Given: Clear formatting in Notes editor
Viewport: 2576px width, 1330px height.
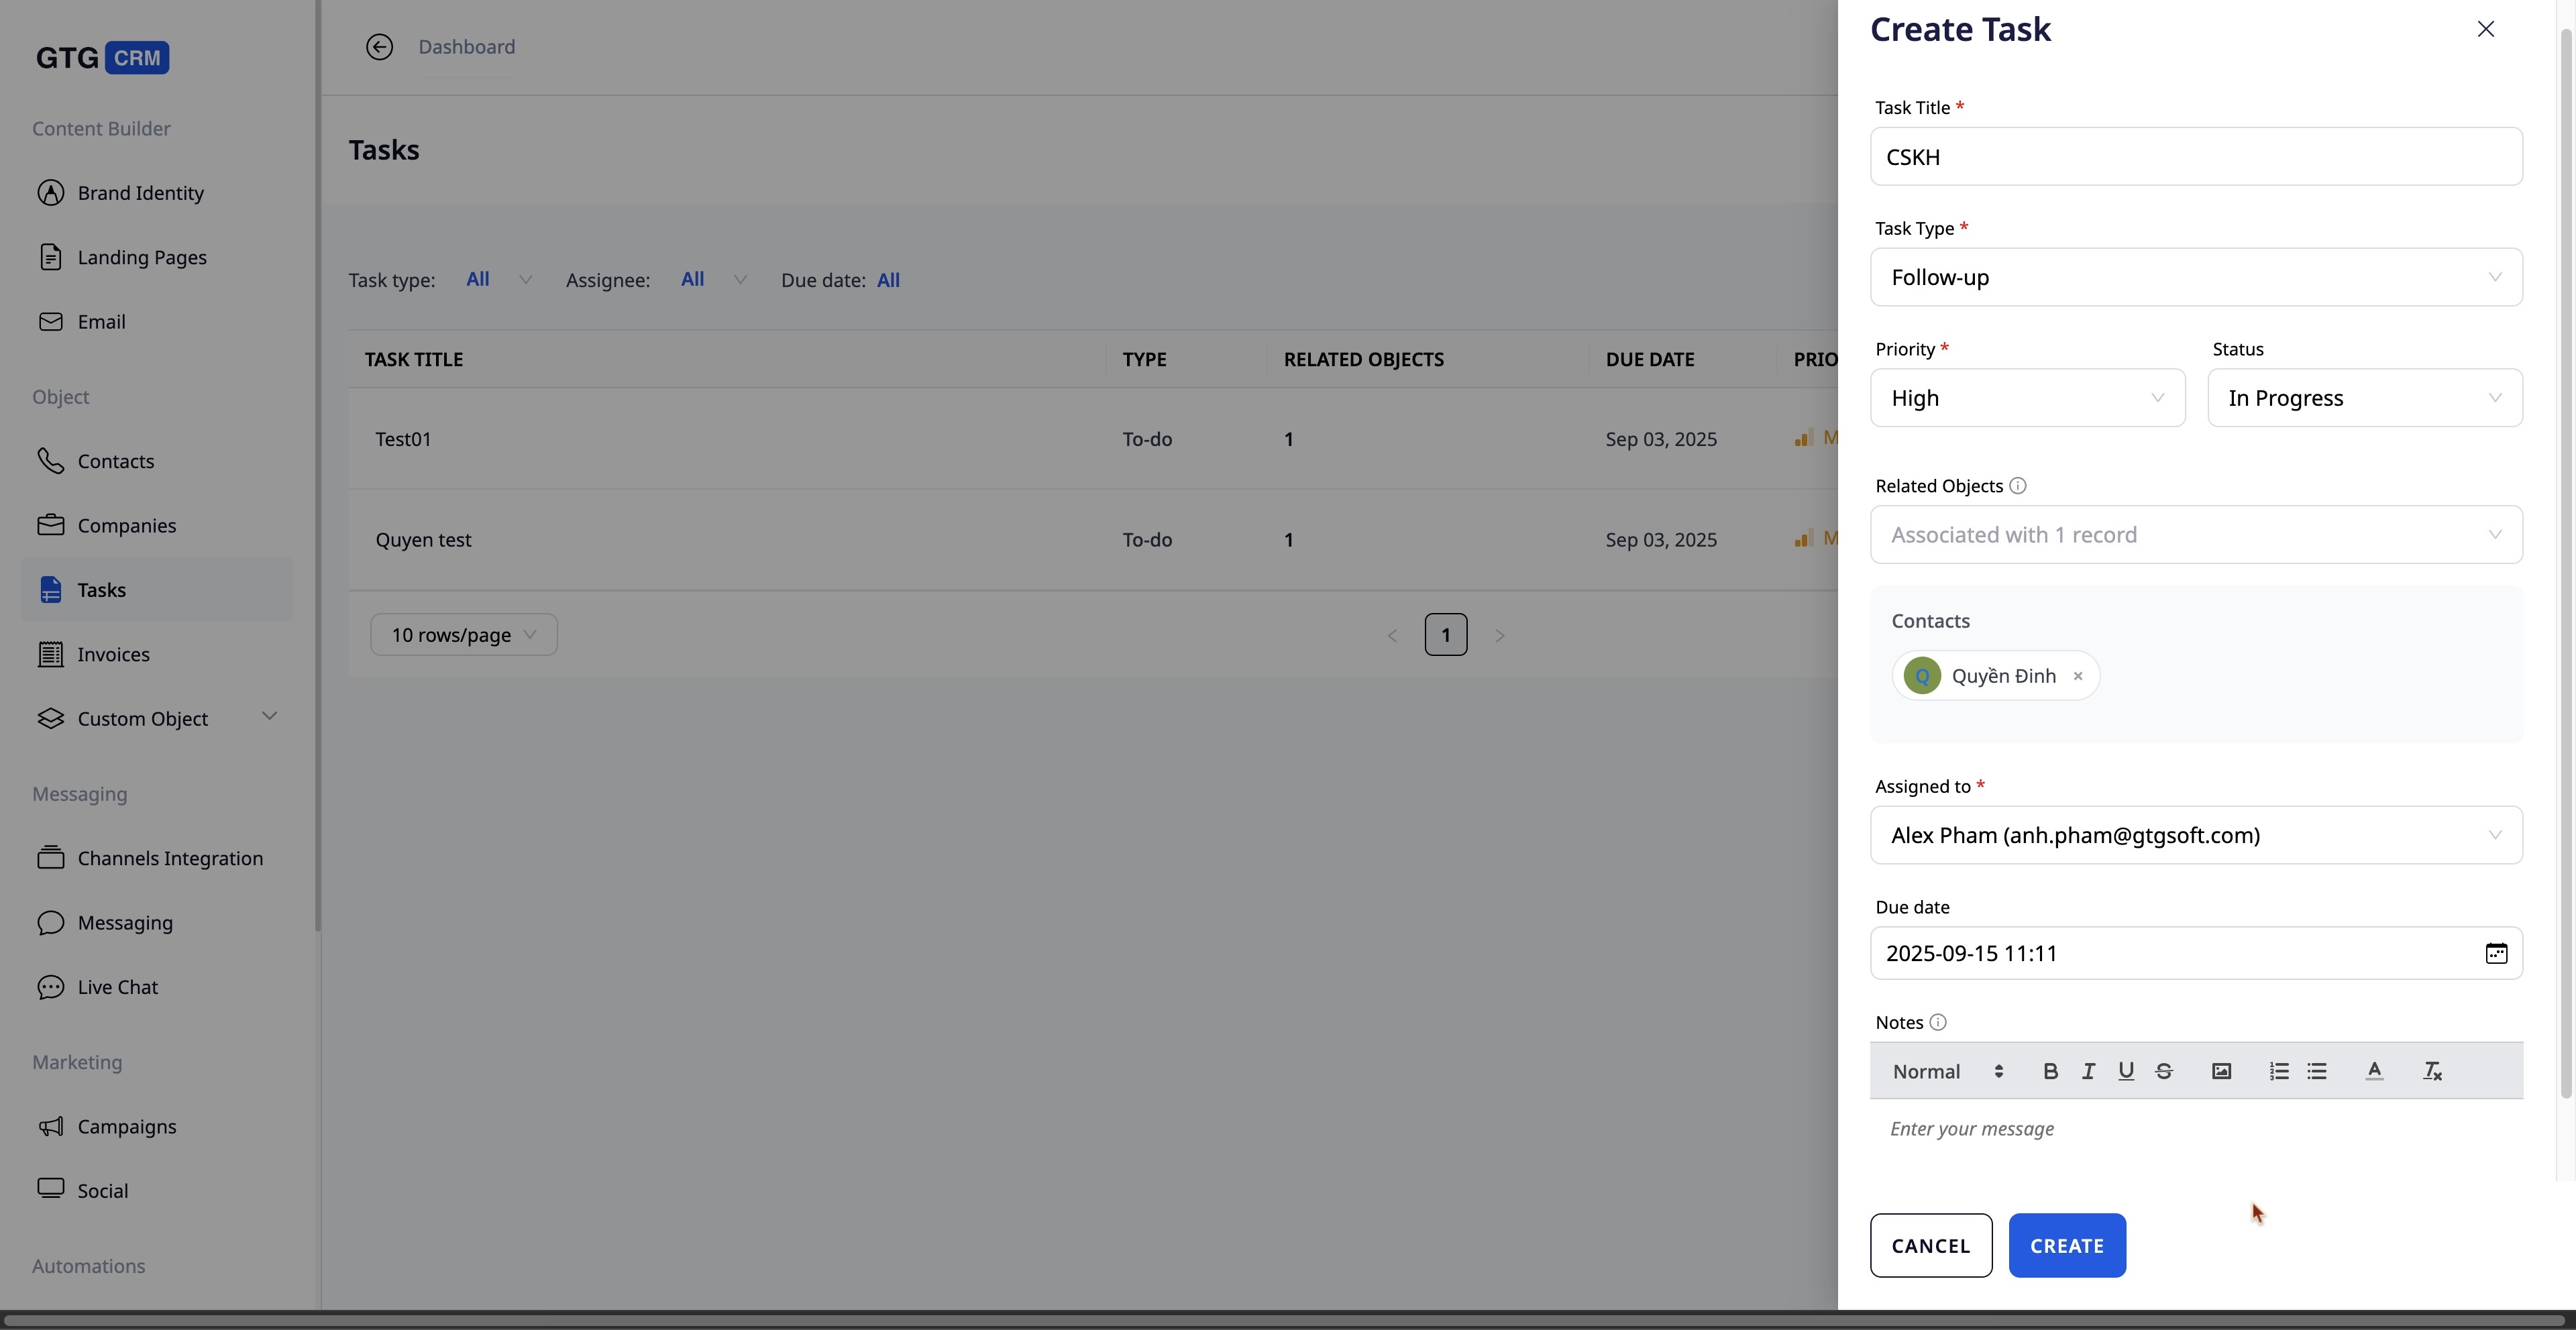Looking at the screenshot, I should pos(2432,1071).
